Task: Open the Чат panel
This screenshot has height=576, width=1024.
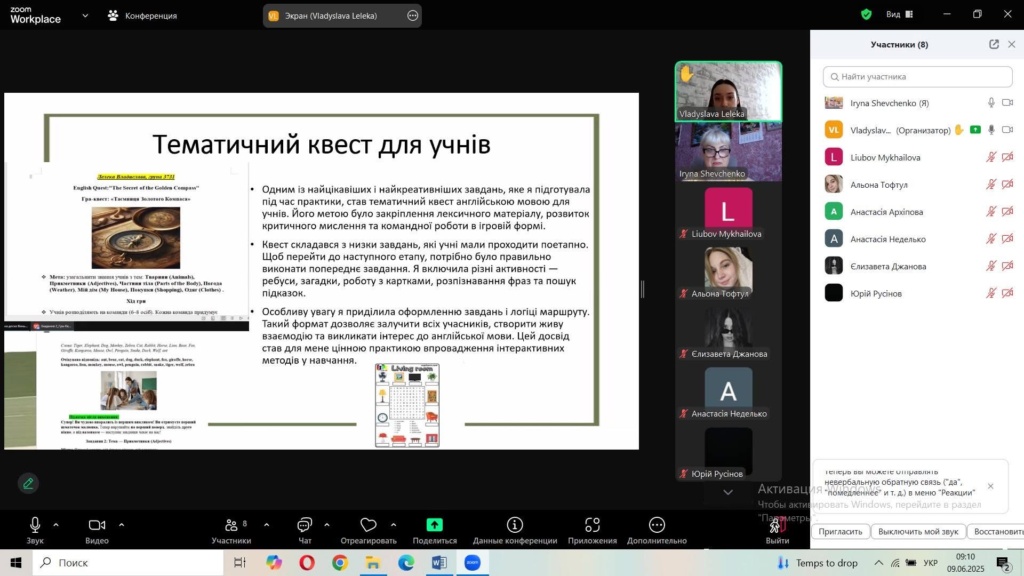Action: pos(304,530)
